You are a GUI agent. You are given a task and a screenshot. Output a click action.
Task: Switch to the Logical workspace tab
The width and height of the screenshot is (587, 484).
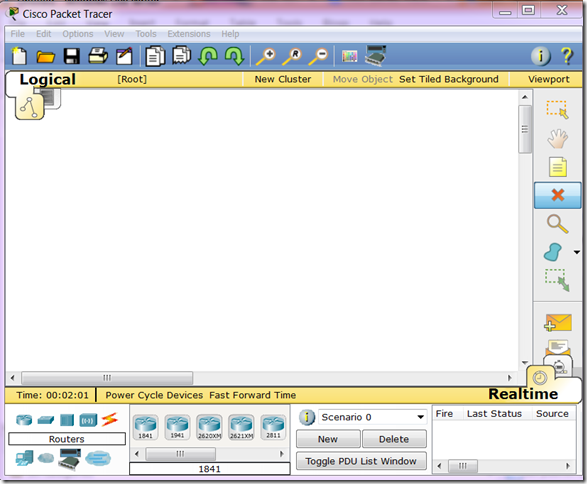48,79
